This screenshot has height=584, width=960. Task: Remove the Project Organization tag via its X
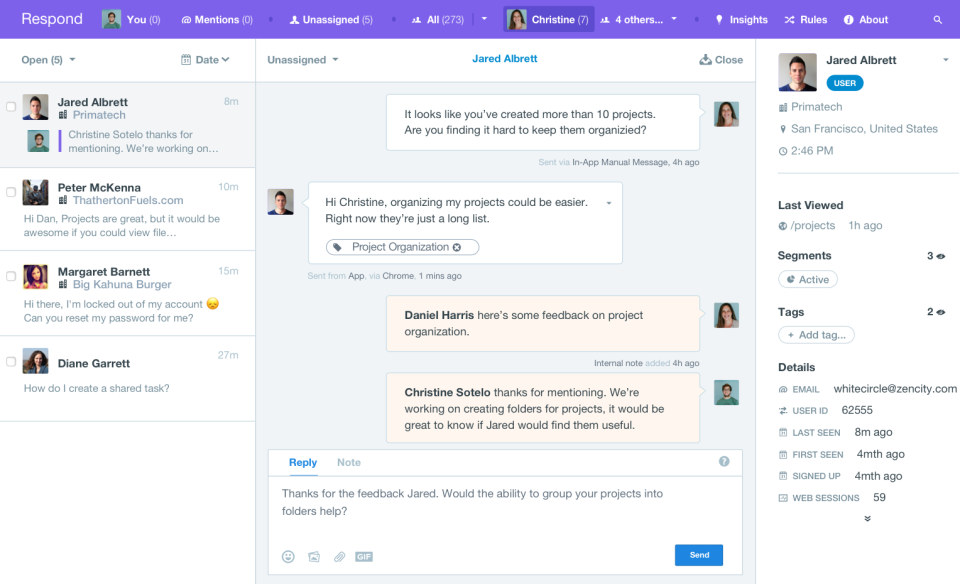click(458, 246)
